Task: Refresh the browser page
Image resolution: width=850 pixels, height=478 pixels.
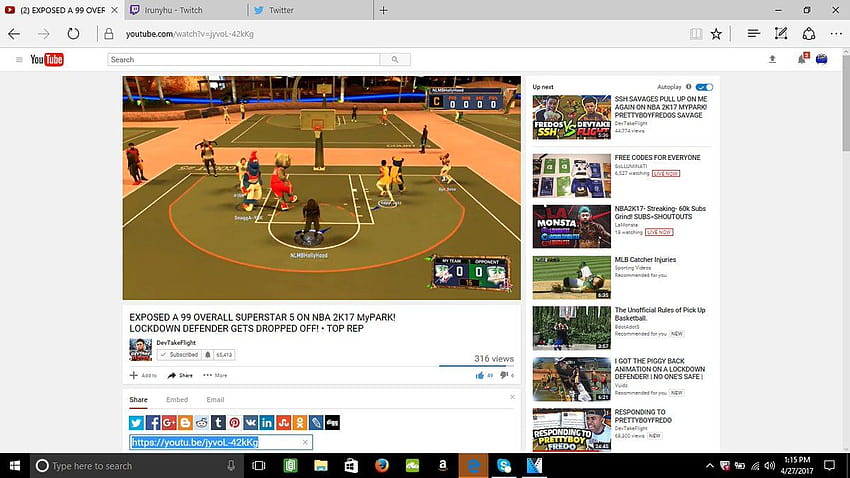Action: 73,34
